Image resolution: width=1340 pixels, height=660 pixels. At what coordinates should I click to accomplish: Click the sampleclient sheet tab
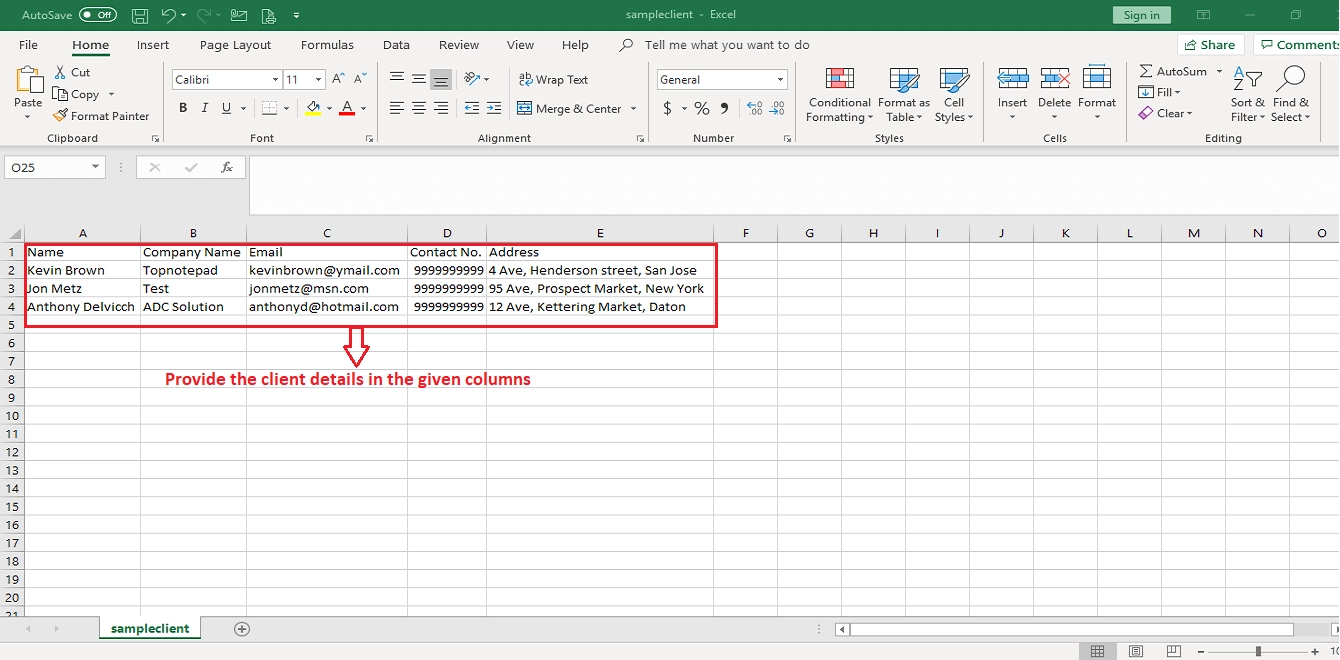[149, 628]
